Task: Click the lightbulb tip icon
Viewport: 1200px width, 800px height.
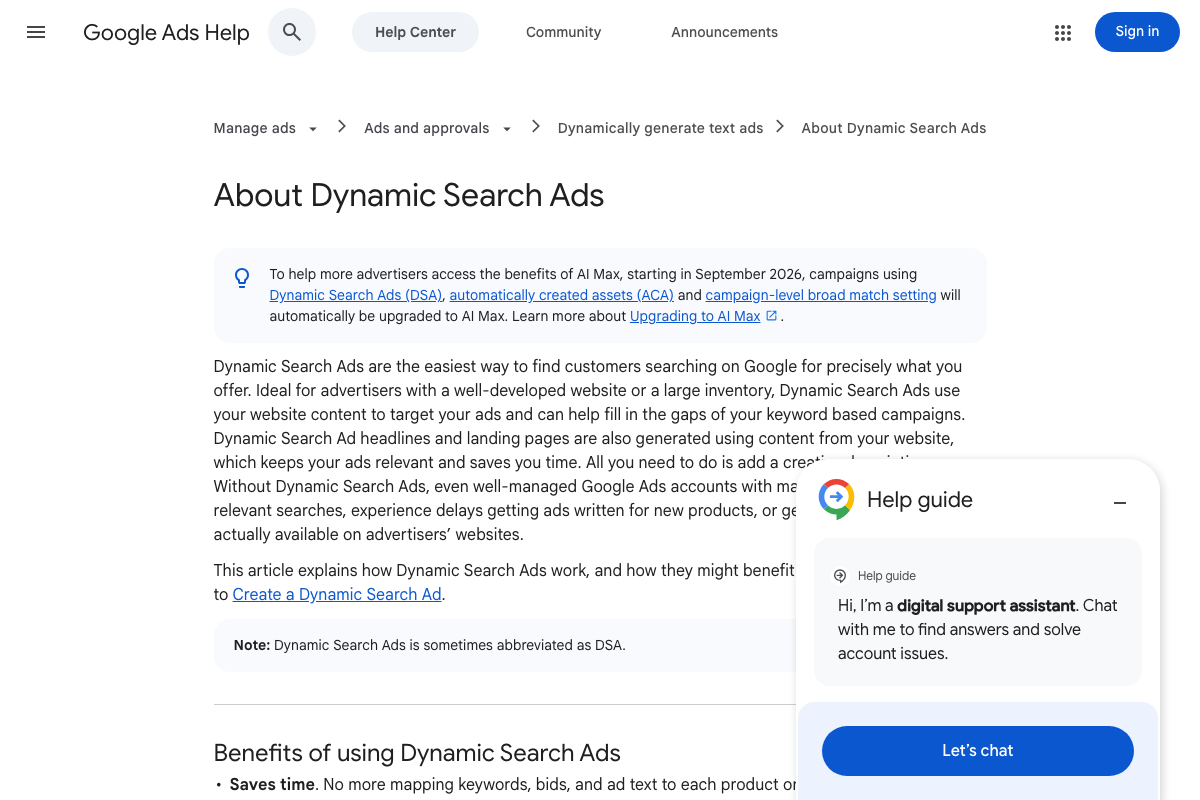Action: tap(242, 278)
